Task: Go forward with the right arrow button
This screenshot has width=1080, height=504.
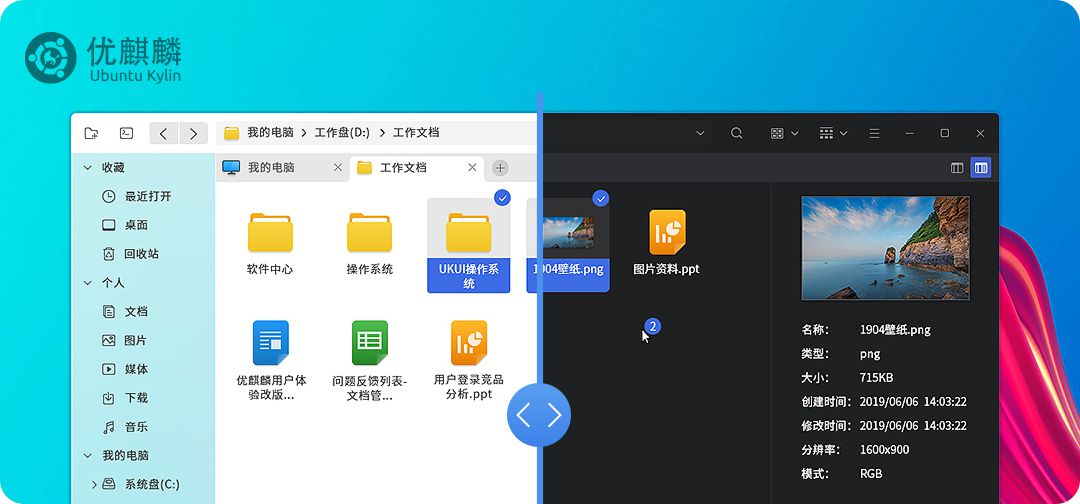Action: [193, 133]
